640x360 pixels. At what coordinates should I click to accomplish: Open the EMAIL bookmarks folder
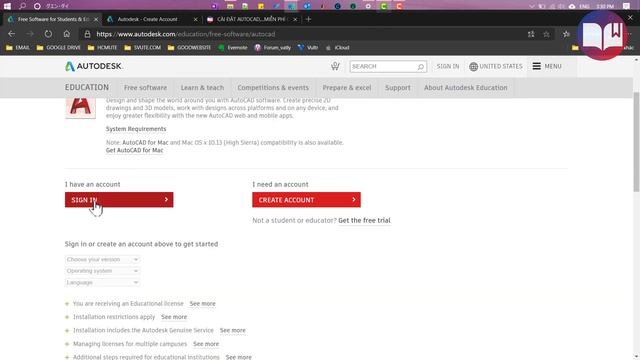[18, 48]
